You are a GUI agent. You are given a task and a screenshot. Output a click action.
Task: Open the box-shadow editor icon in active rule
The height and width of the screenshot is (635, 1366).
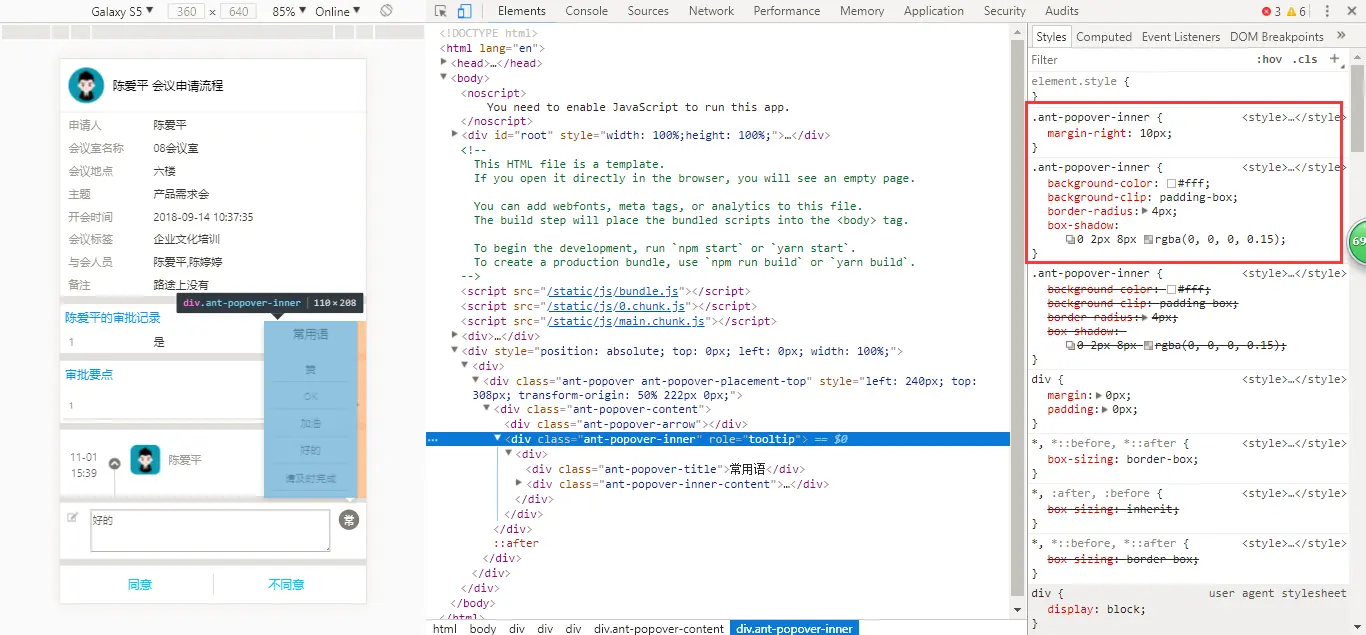tap(1070, 240)
